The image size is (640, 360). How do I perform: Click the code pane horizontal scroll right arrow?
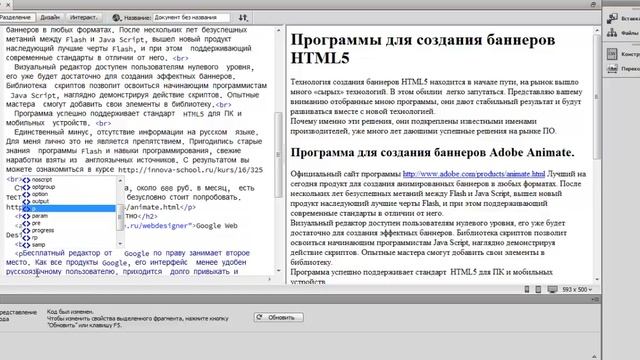269,279
